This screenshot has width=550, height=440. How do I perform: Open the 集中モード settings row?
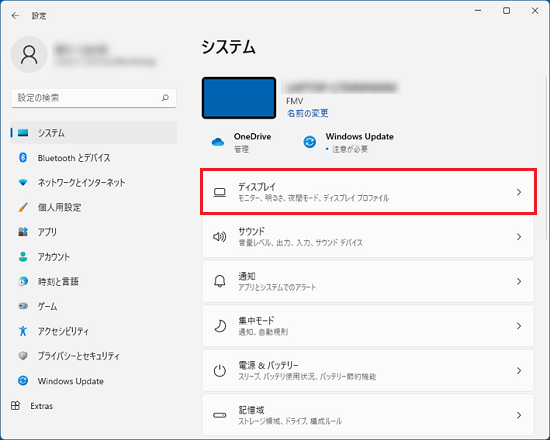368,326
